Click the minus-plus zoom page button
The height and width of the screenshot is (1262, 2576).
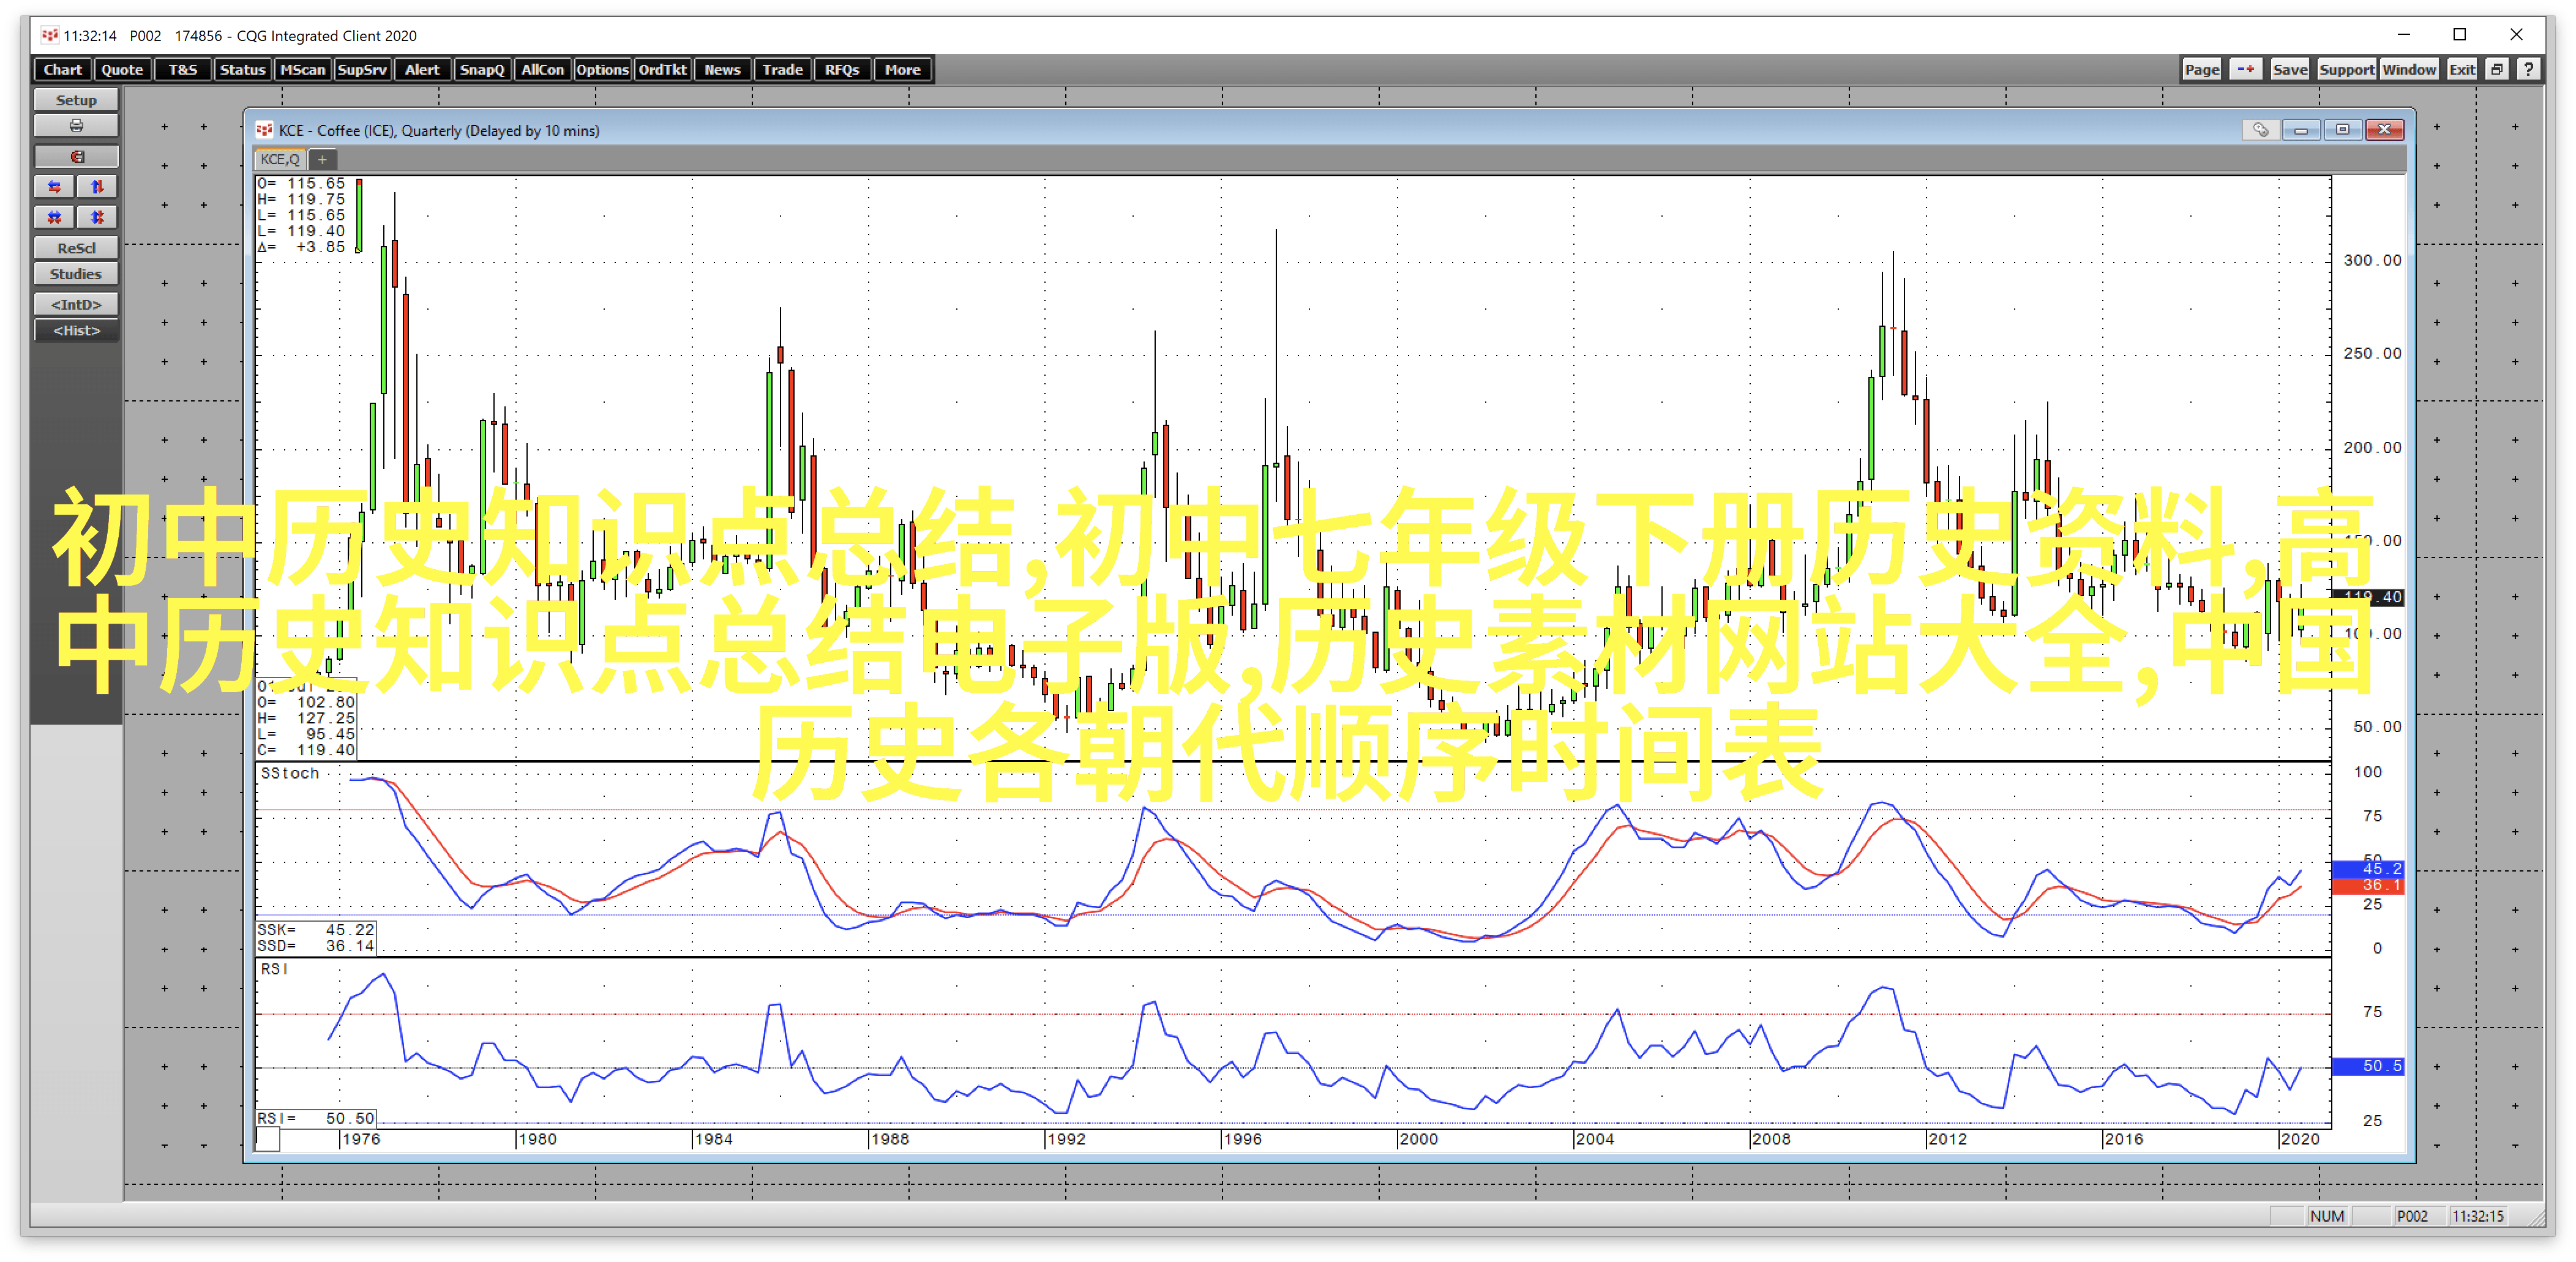click(x=2246, y=69)
